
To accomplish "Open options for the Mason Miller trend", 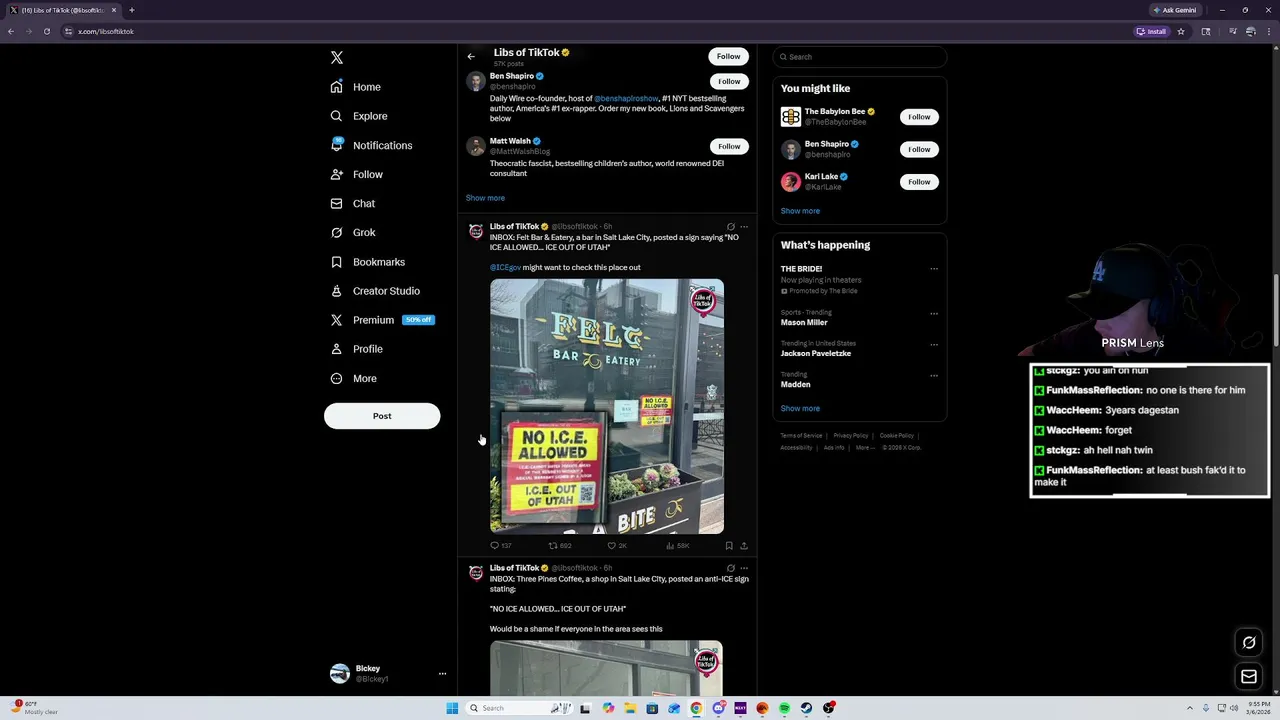I will click(x=934, y=313).
